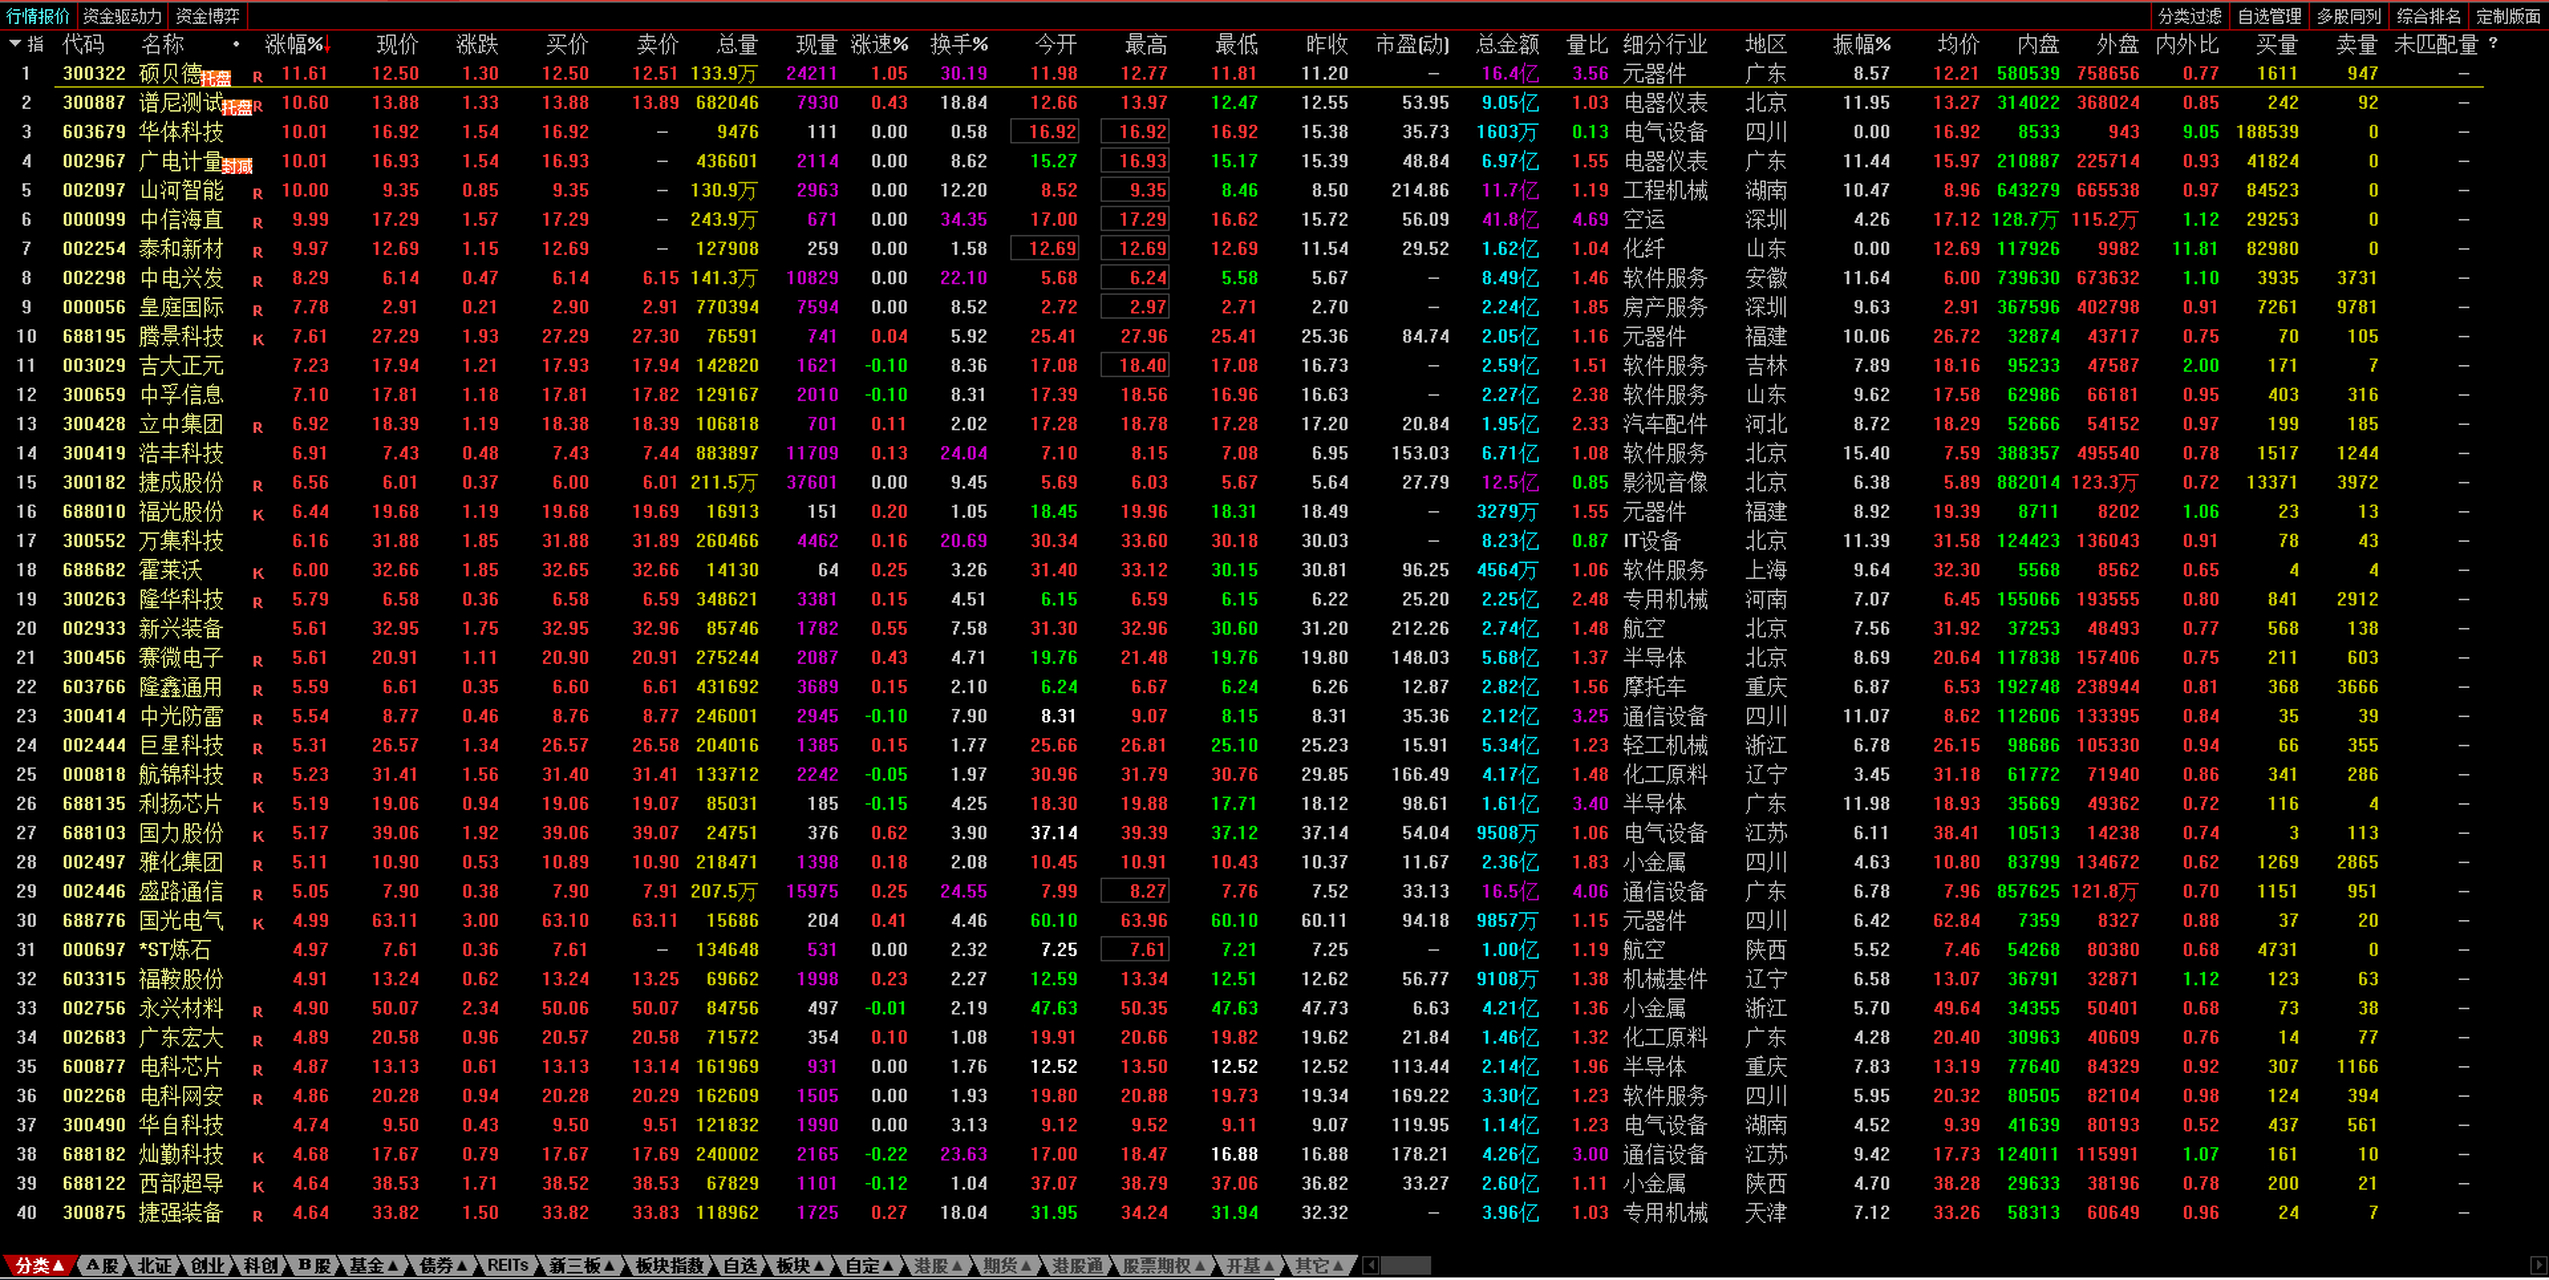This screenshot has width=2549, height=1280.
Task: Click stock code 300875 捷强装备
Action: pyautogui.click(x=94, y=1213)
